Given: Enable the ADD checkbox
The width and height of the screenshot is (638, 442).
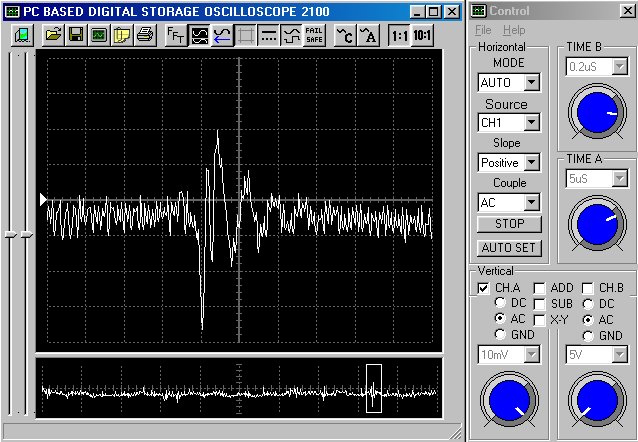Looking at the screenshot, I should tap(540, 288).
